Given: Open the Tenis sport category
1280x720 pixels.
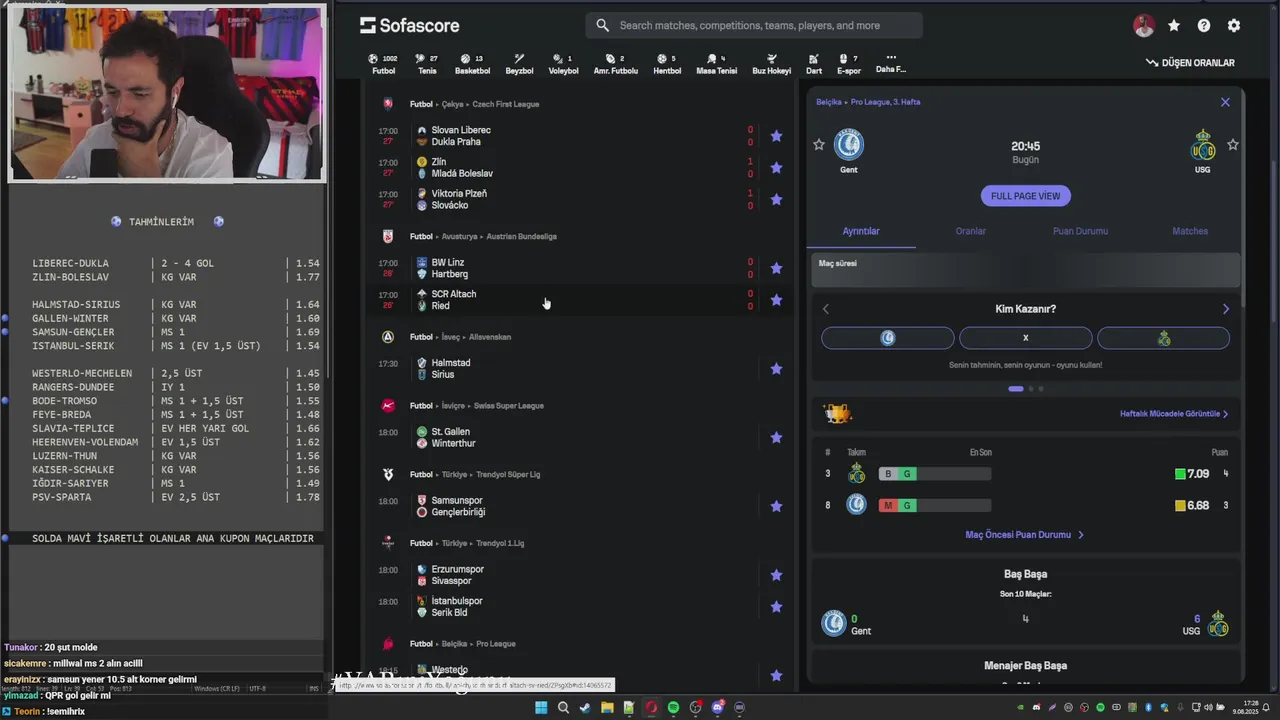Looking at the screenshot, I should [x=427, y=64].
